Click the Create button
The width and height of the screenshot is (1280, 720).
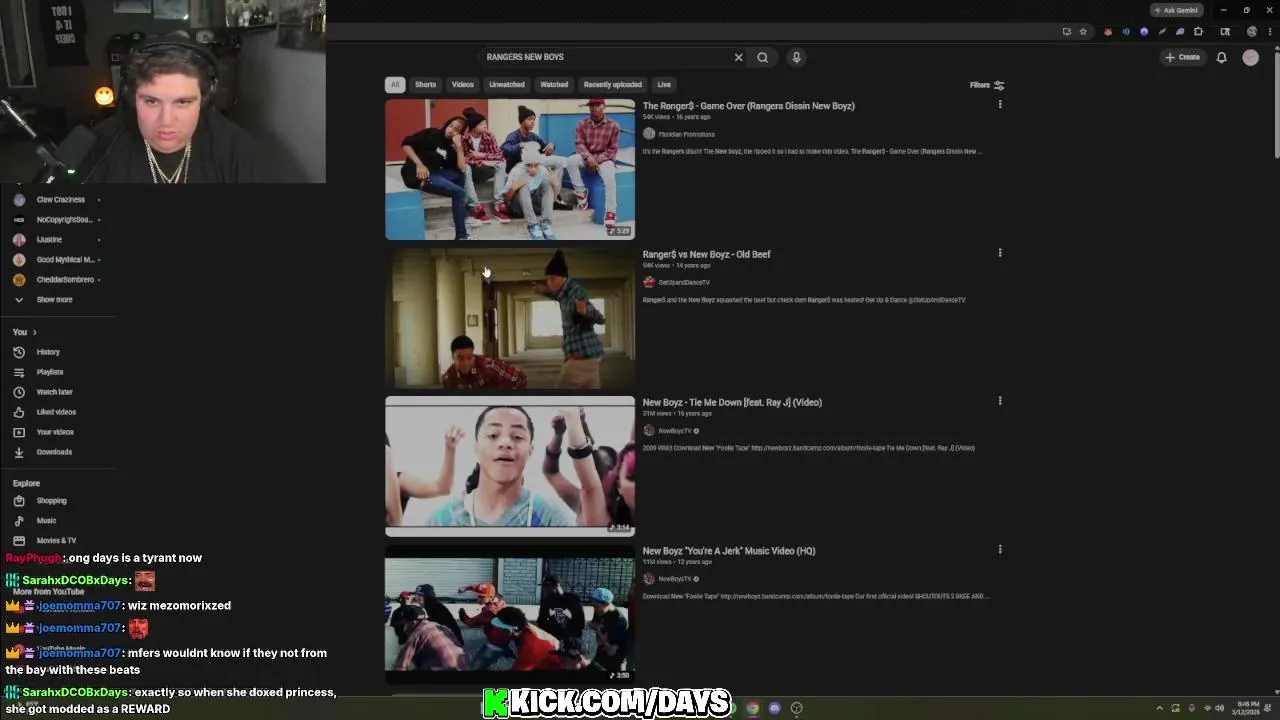point(1182,57)
